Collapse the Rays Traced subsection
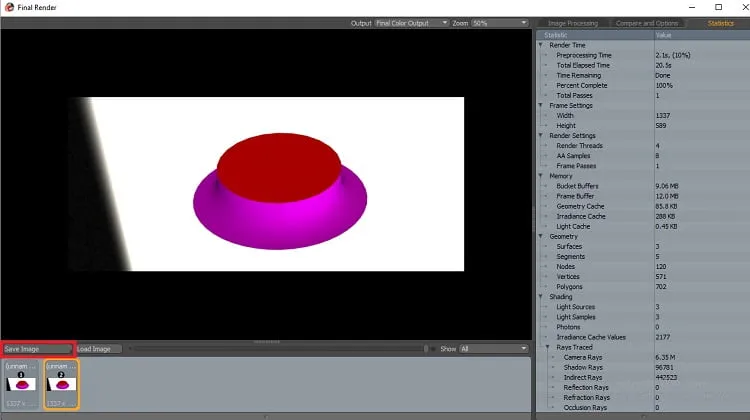This screenshot has width=750, height=420. pos(548,347)
